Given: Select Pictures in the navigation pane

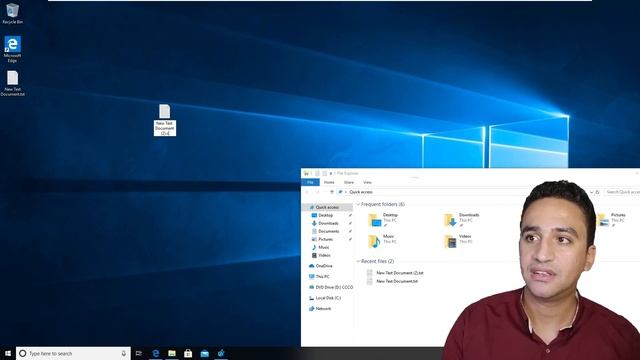Looking at the screenshot, I should coord(325,239).
